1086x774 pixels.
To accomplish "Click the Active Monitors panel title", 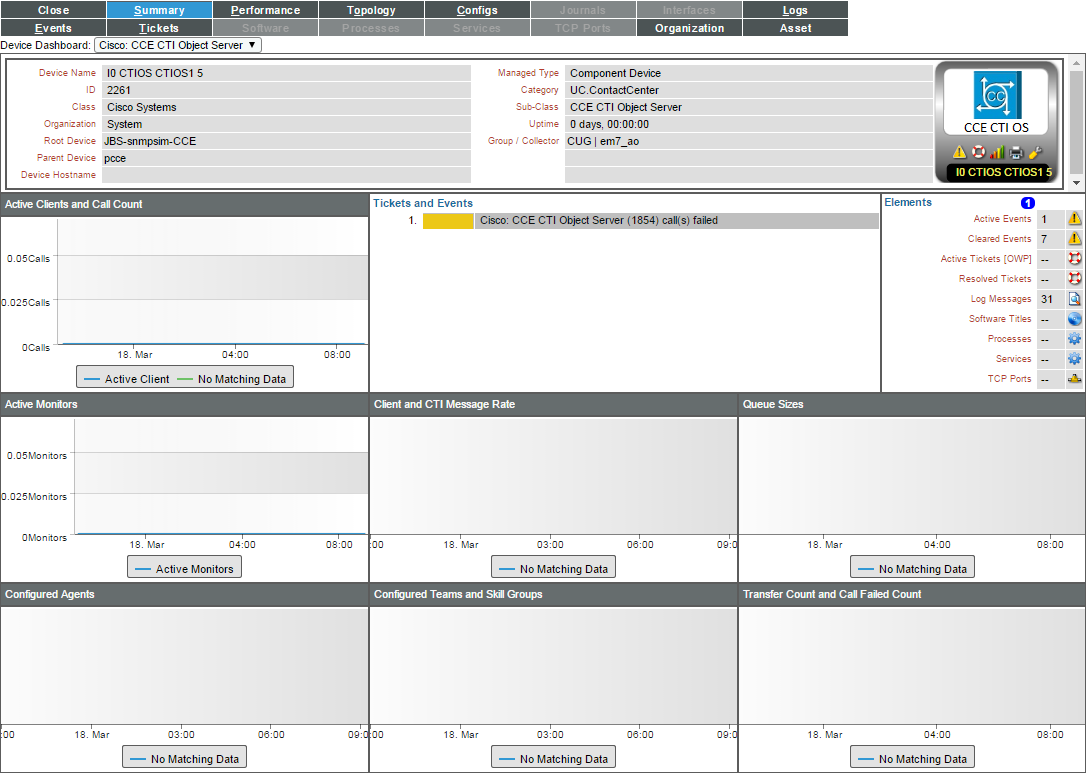I will 41,404.
